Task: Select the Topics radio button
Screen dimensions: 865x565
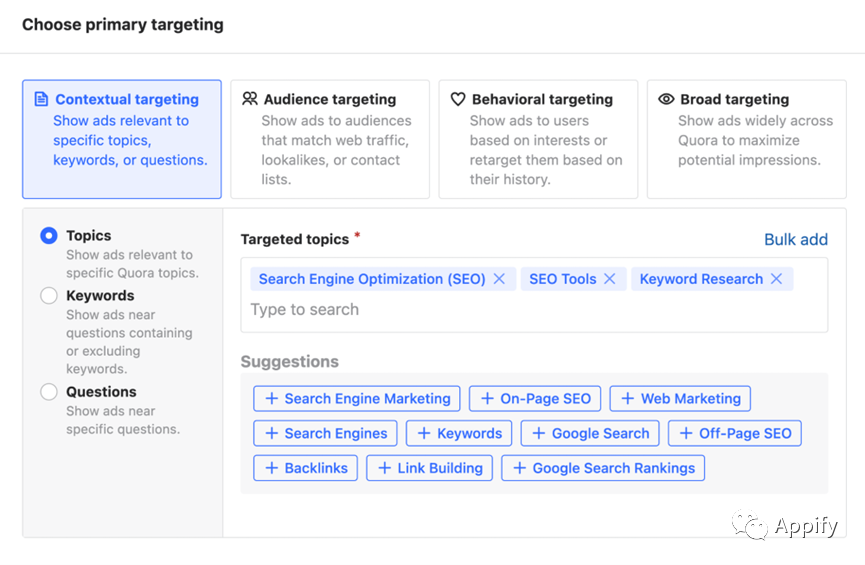Action: tap(49, 236)
